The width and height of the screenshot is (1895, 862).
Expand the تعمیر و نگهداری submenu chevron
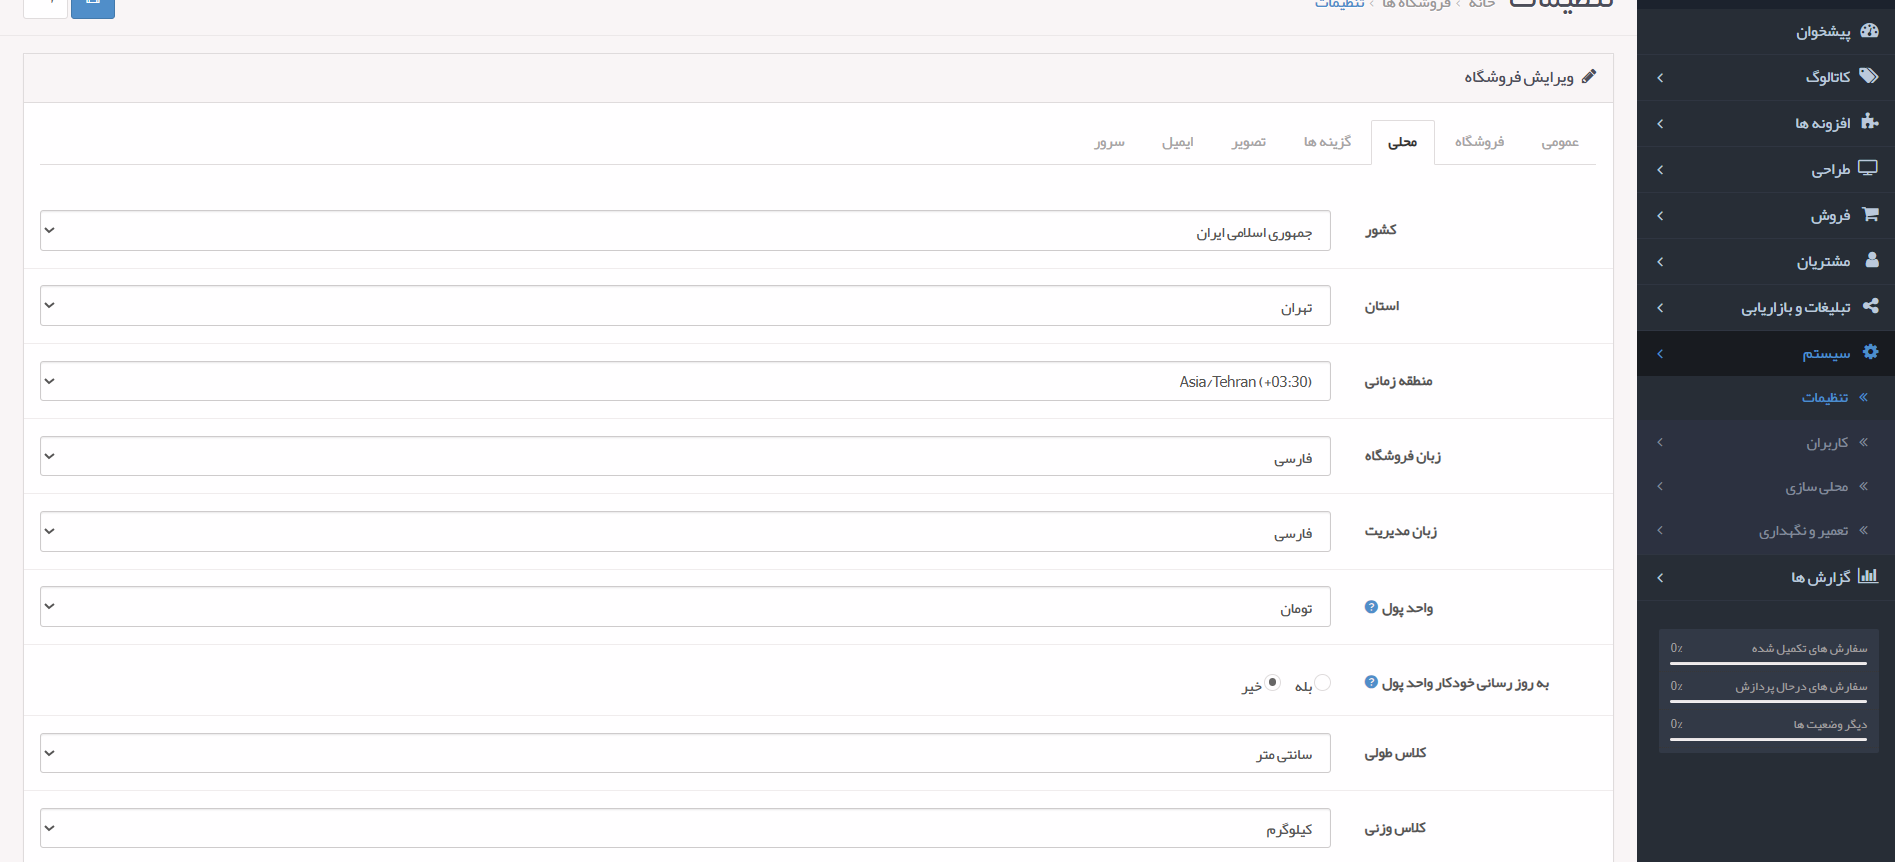pos(1660,530)
